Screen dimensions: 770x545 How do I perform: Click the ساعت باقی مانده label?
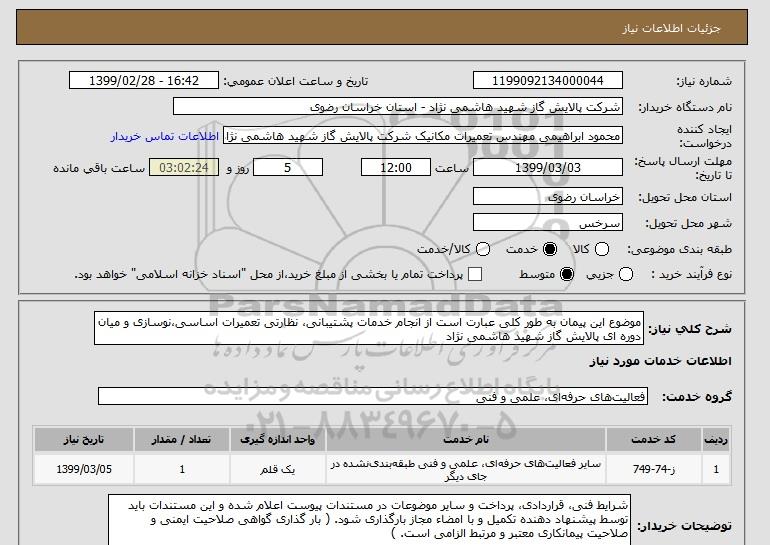(99, 168)
